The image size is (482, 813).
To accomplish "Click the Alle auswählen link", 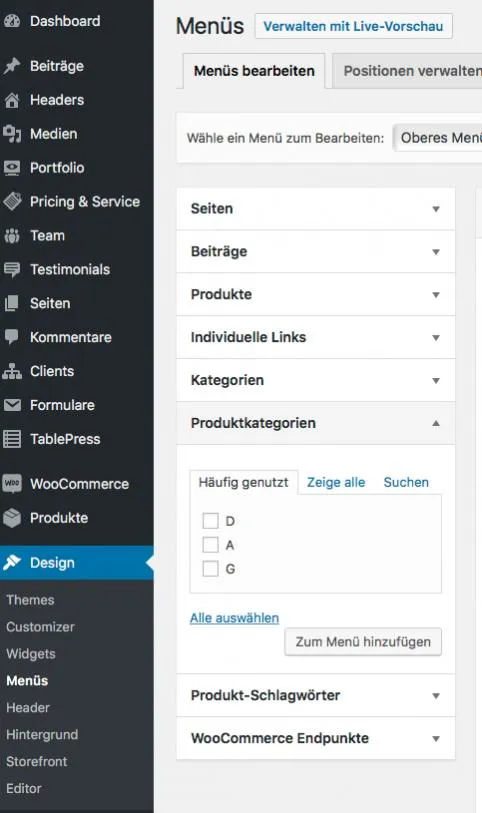I will (x=234, y=618).
